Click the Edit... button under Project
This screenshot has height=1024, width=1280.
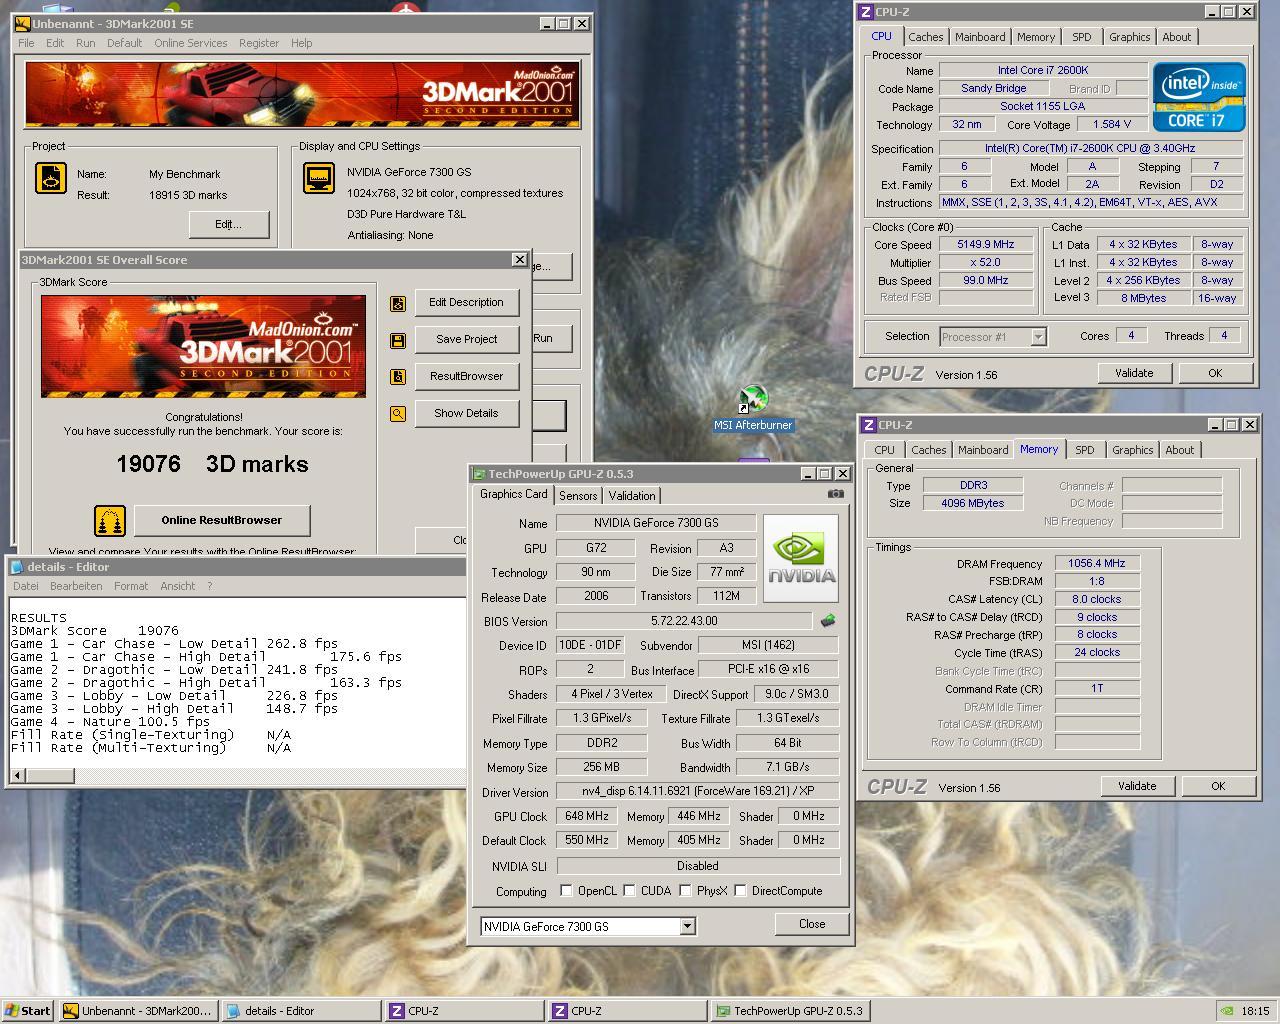point(228,224)
